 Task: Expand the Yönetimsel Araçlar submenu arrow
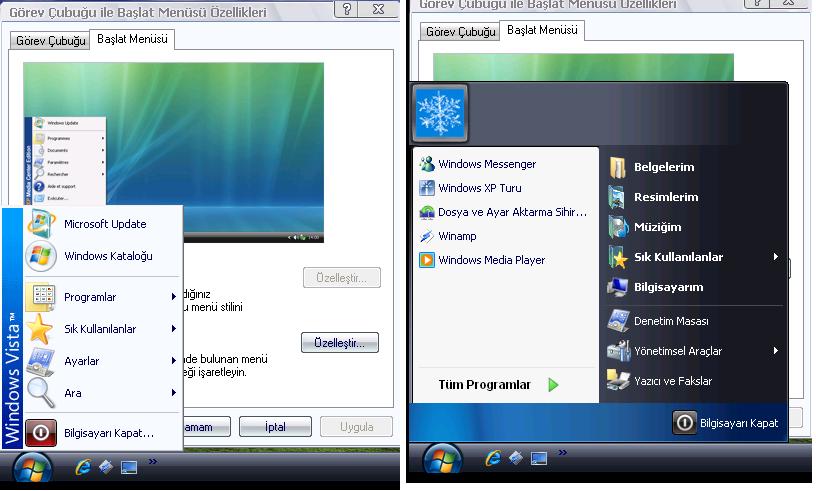[x=776, y=351]
